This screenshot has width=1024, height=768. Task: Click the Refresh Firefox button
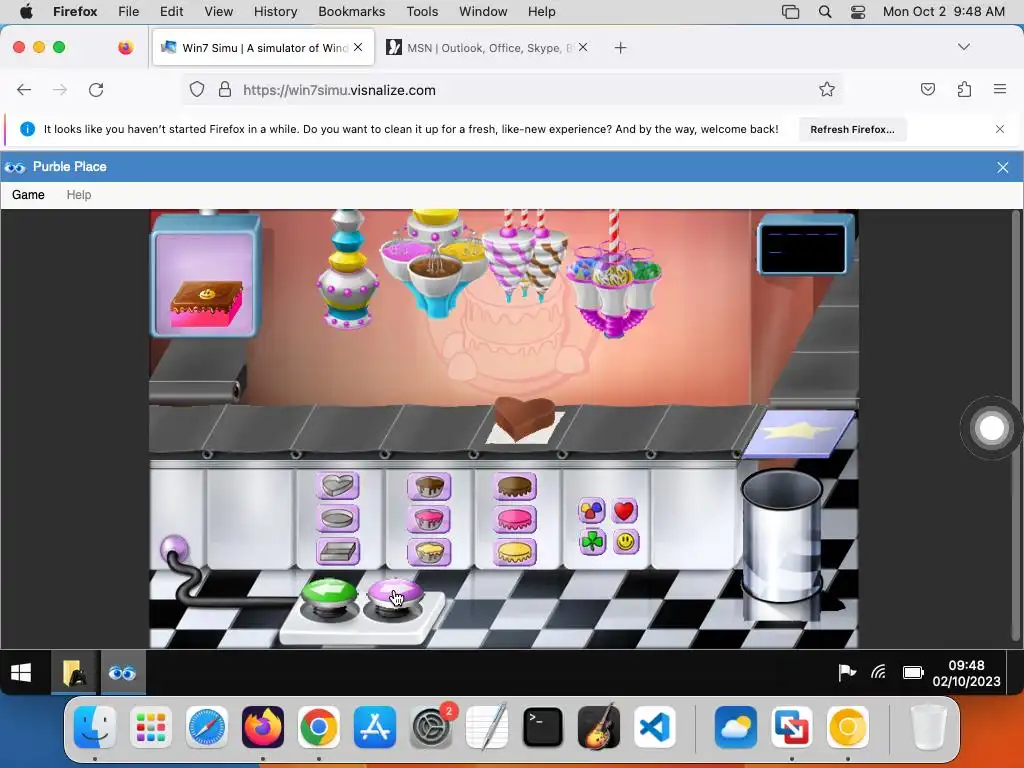tap(852, 129)
